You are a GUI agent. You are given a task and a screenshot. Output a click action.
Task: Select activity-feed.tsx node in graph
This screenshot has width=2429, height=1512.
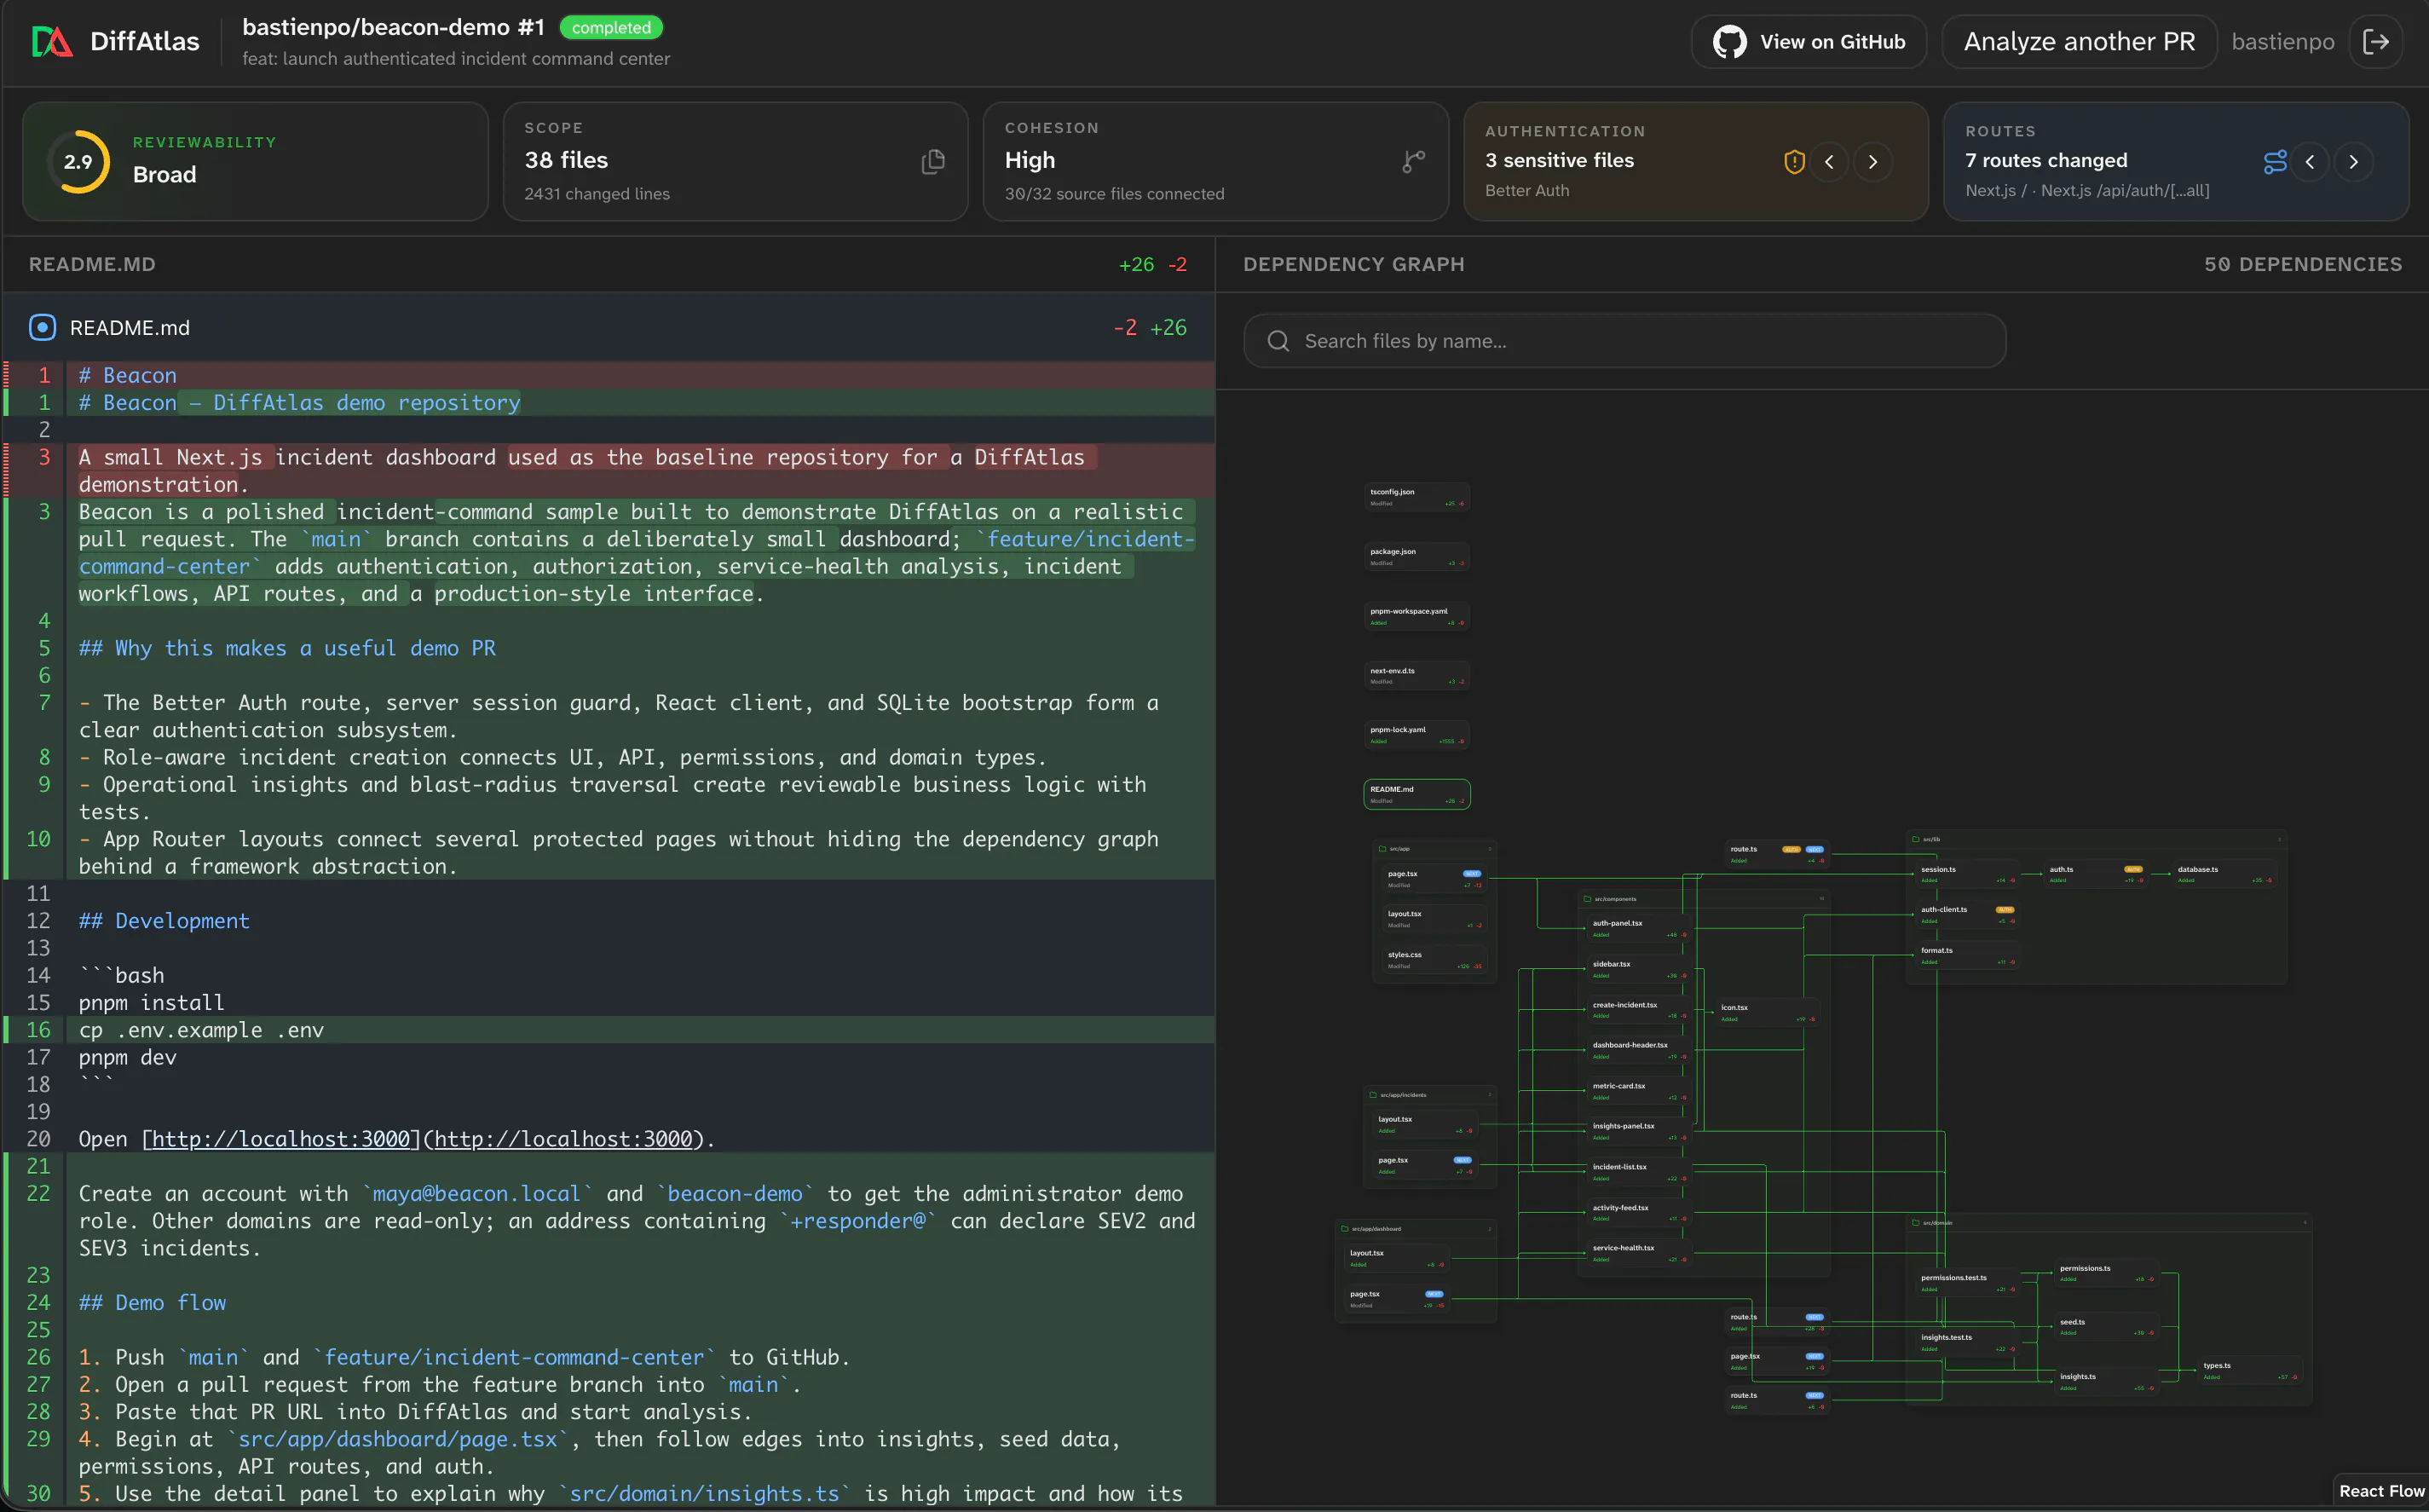1639,1213
